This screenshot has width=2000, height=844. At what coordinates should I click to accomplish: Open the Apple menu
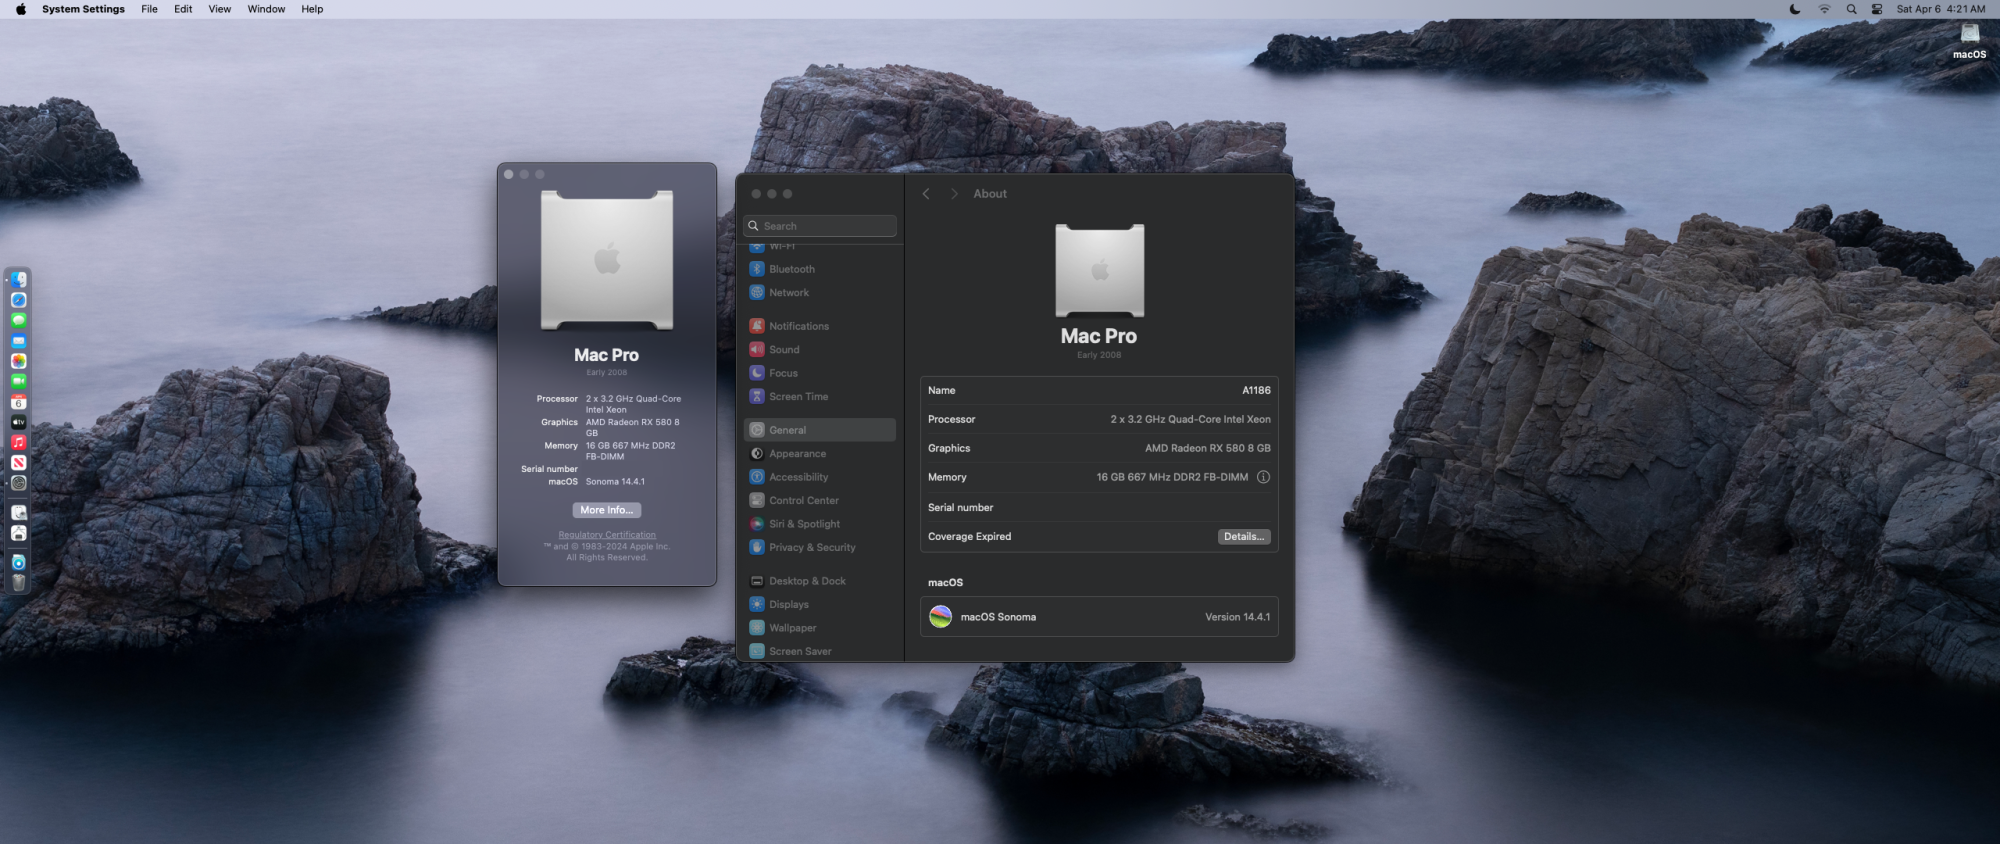click(20, 9)
